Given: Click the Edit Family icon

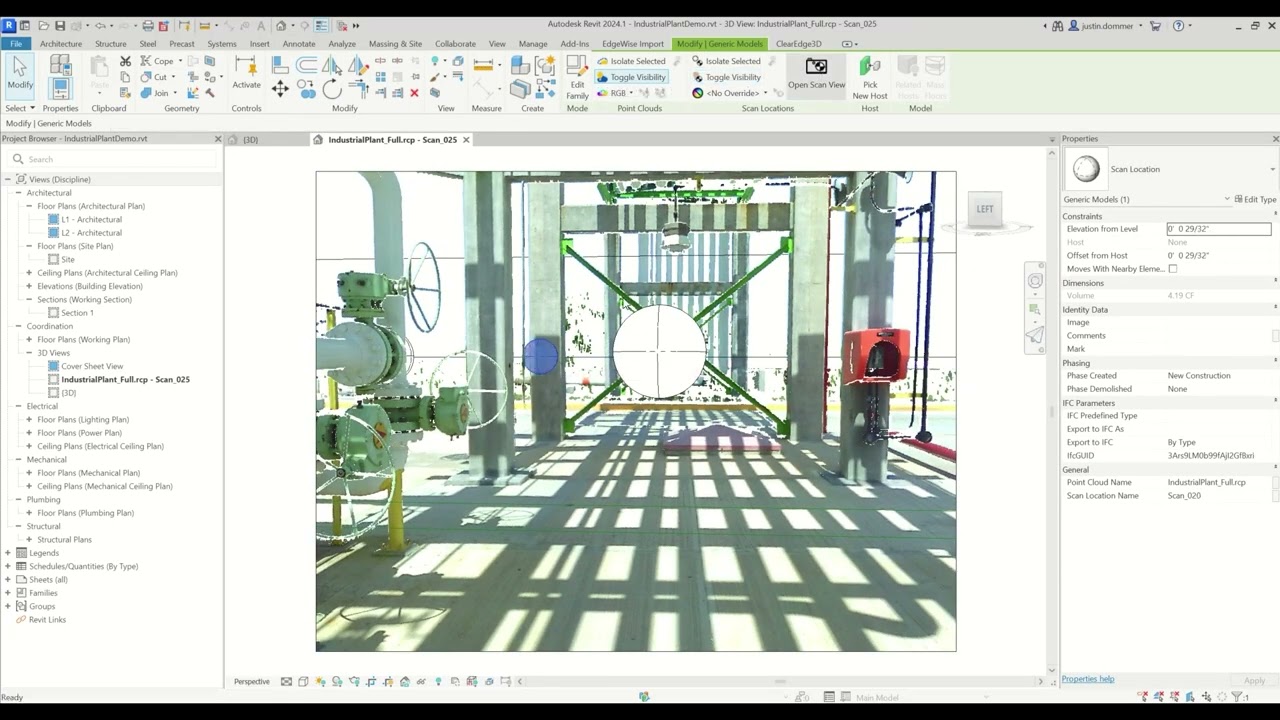Looking at the screenshot, I should point(577,76).
